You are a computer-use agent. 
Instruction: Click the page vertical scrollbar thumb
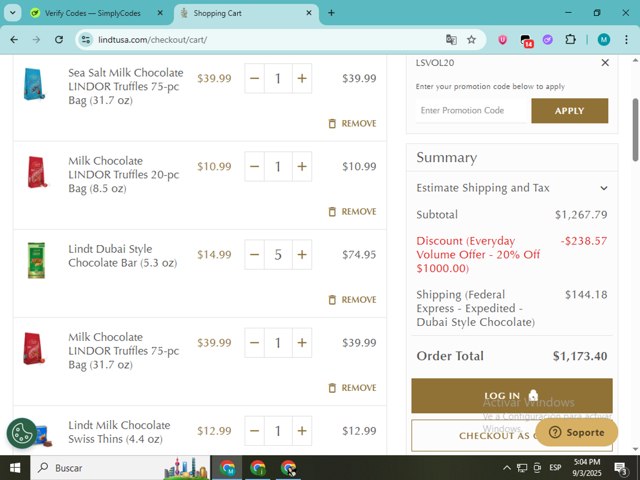[x=636, y=129]
